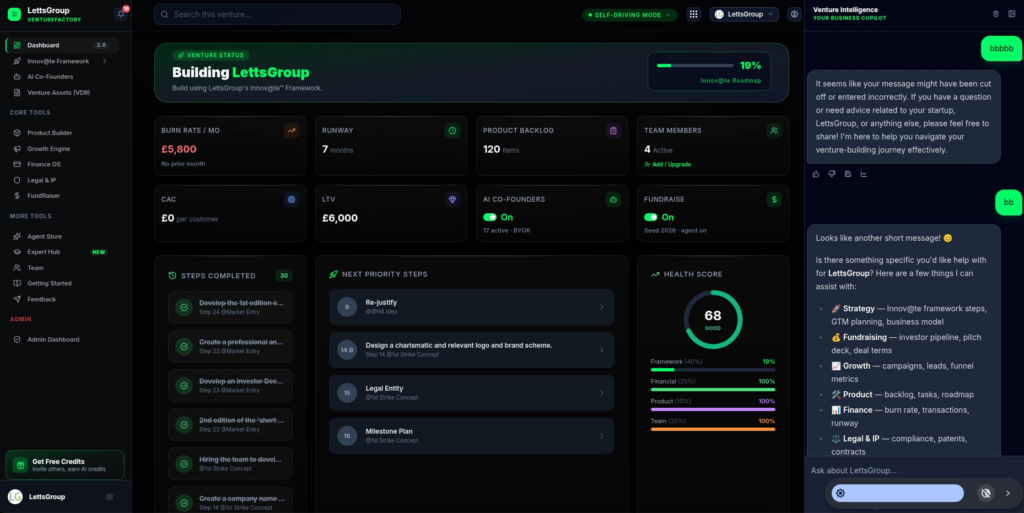Save the first chat reply
The width and height of the screenshot is (1024, 513).
(x=848, y=174)
